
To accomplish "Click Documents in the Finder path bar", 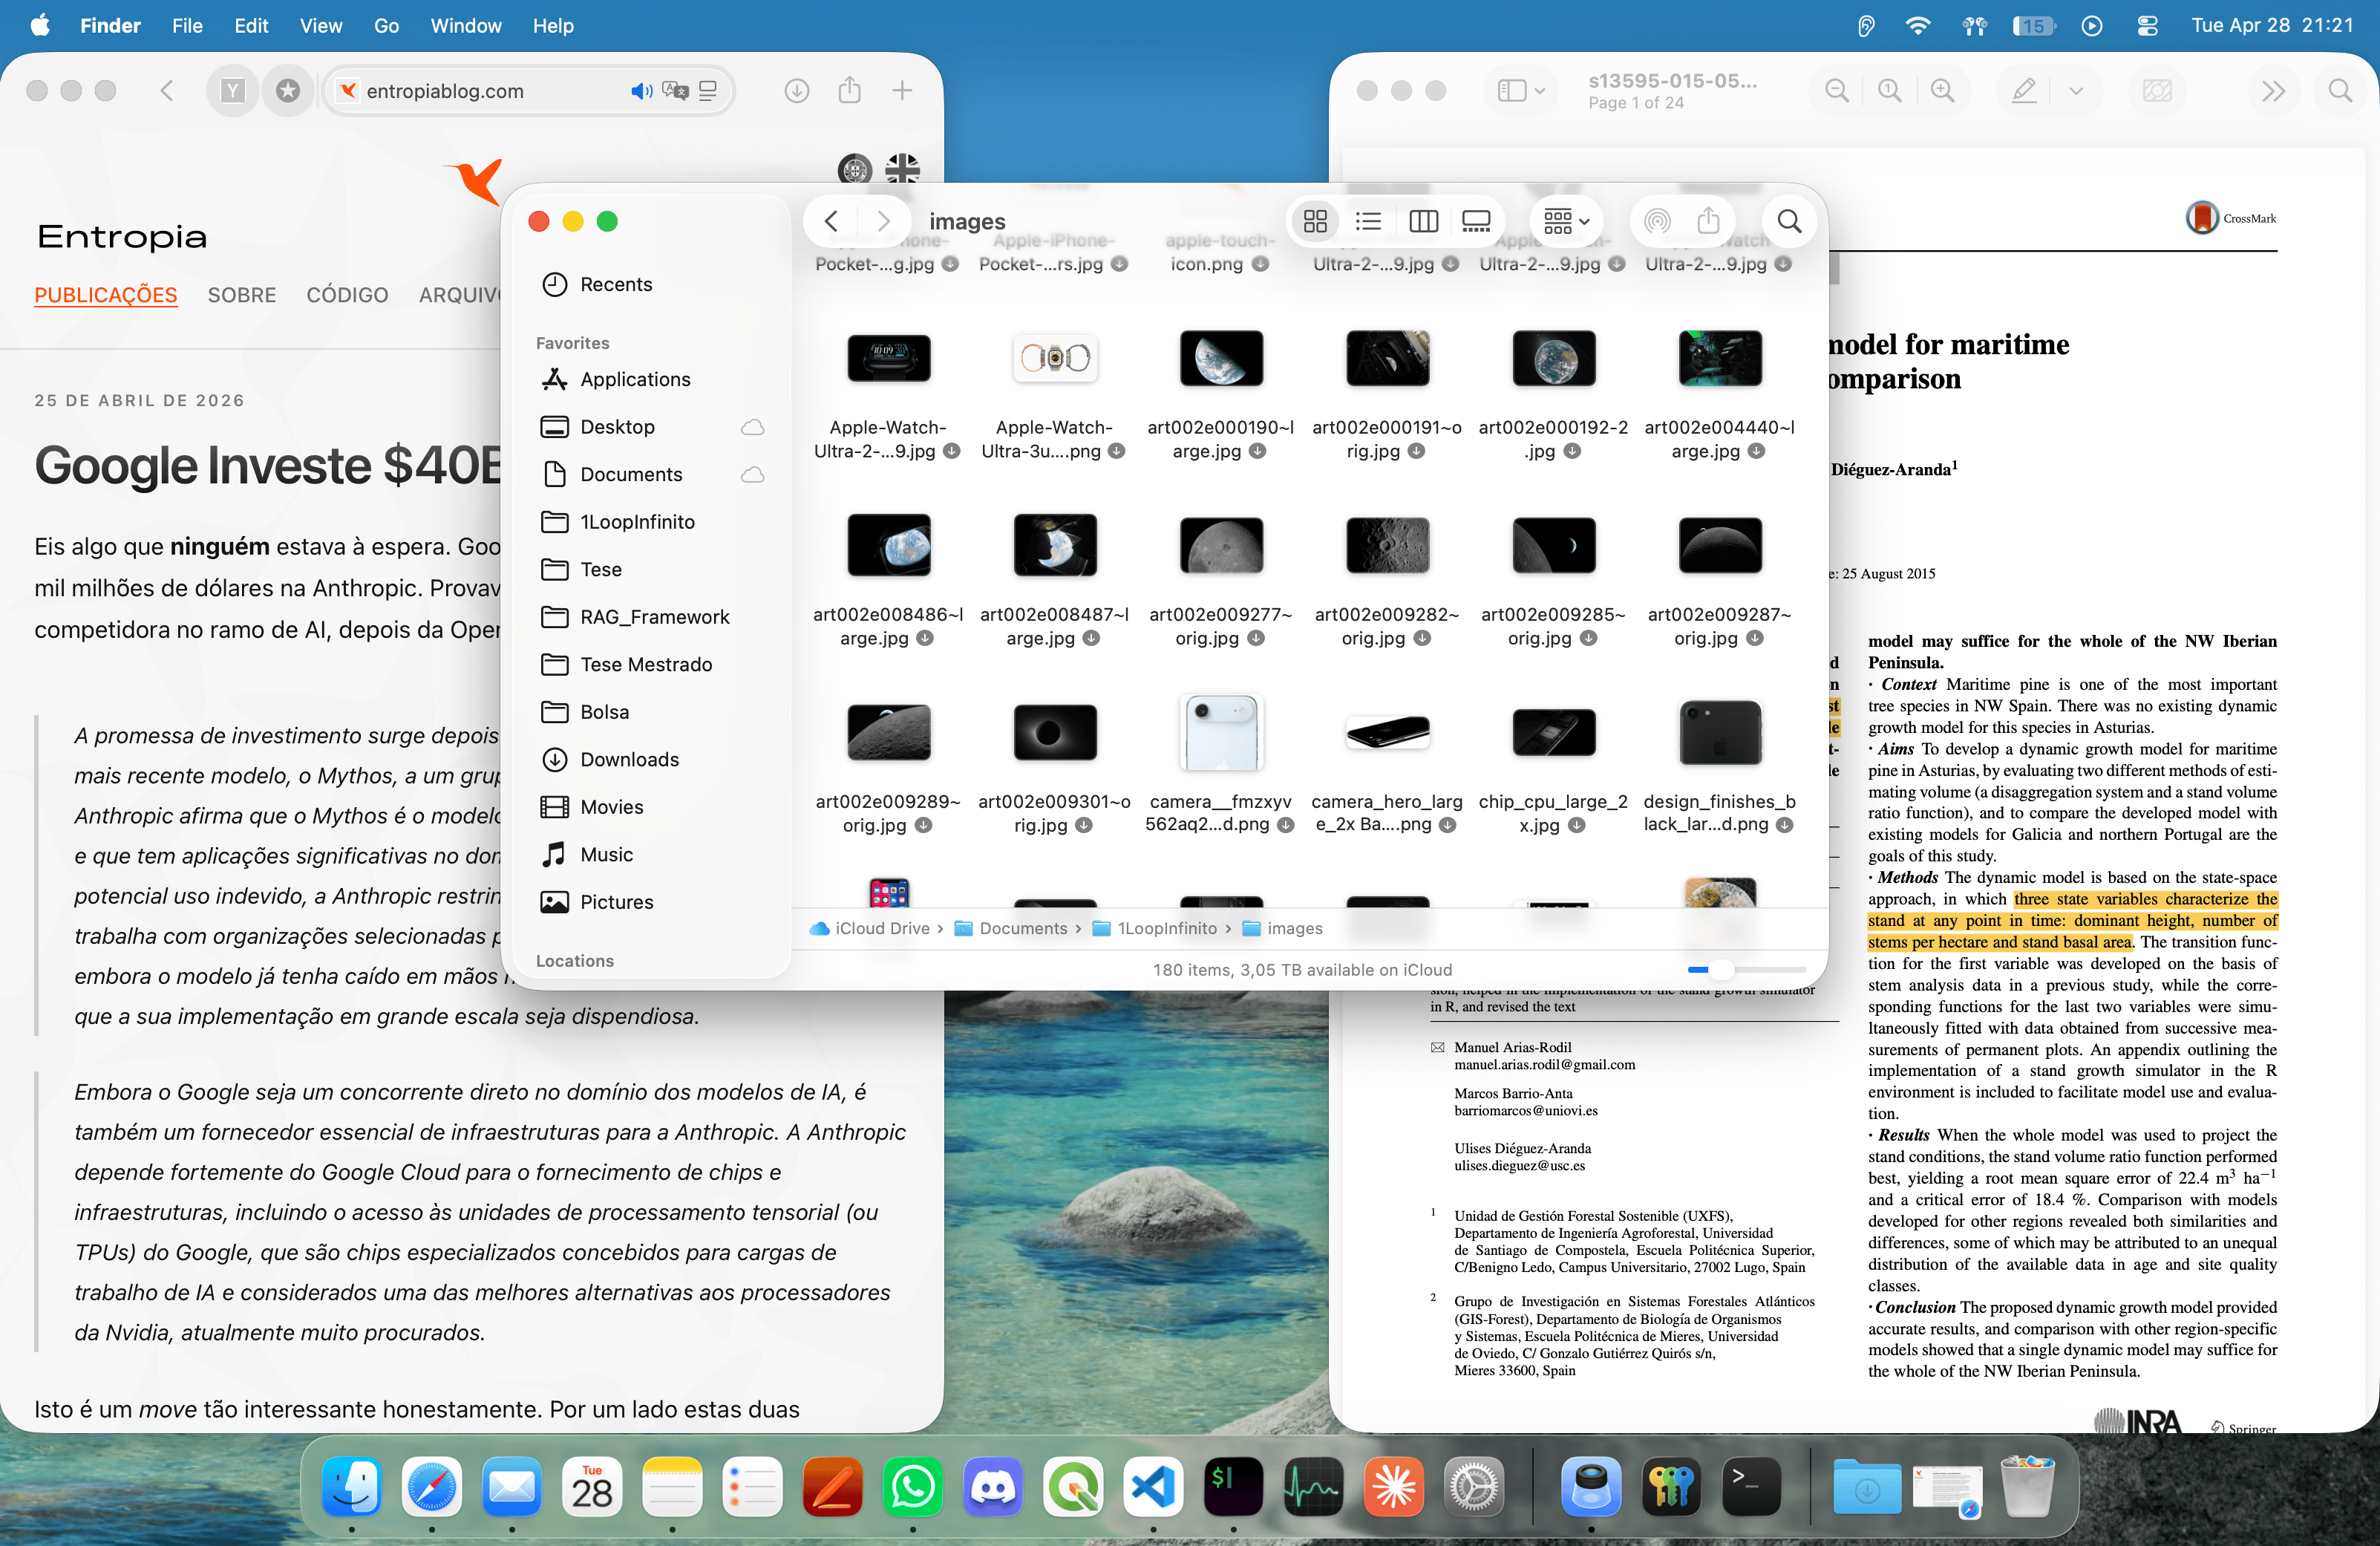I will coord(1022,928).
